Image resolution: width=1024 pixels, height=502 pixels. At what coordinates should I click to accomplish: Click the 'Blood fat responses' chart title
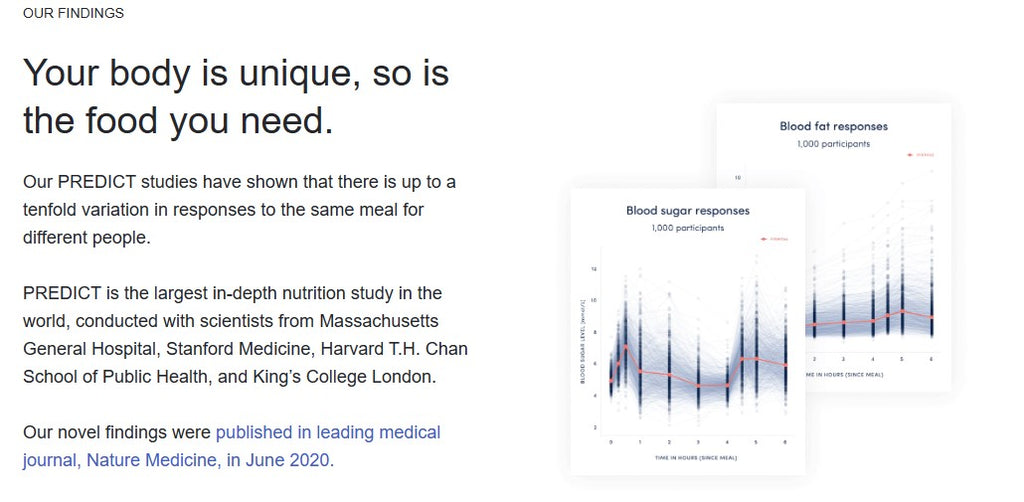(x=833, y=126)
